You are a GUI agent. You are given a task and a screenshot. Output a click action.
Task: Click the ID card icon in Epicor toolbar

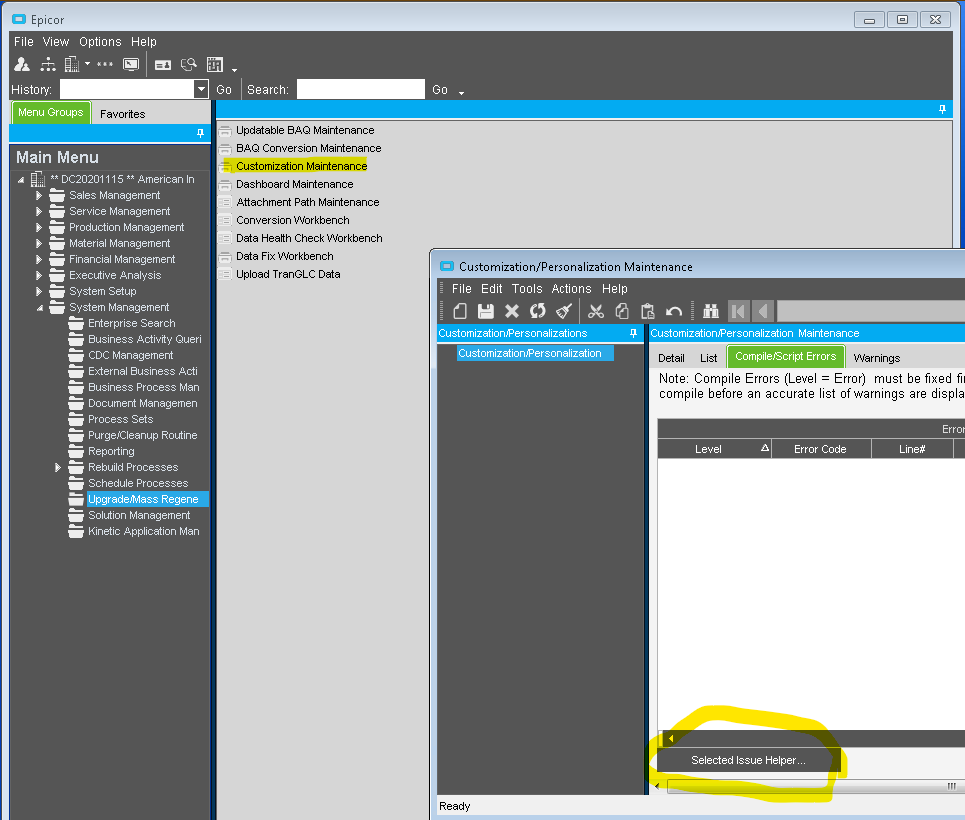163,65
